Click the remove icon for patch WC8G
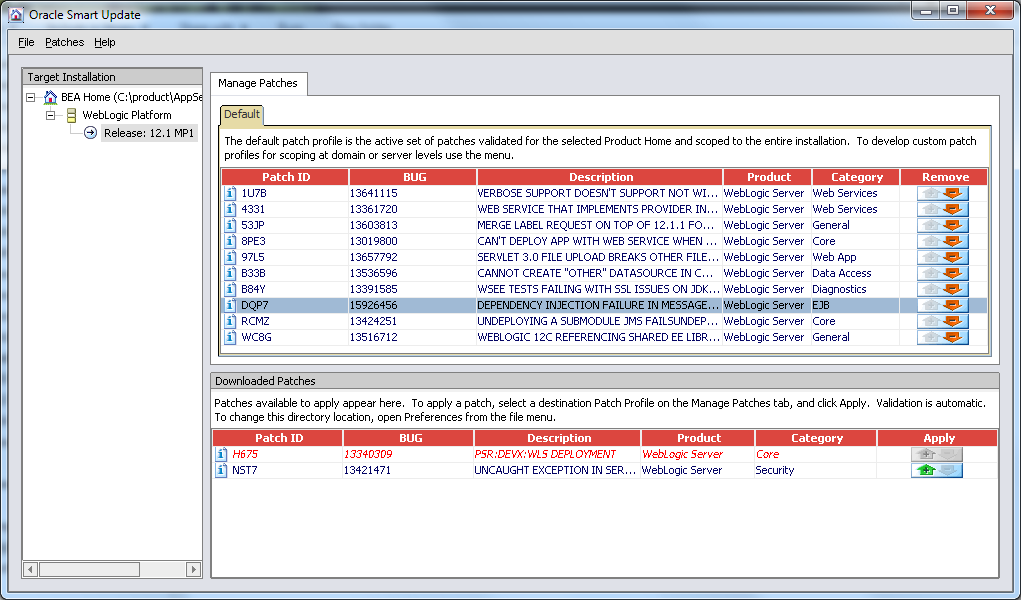This screenshot has width=1021, height=600. click(954, 337)
